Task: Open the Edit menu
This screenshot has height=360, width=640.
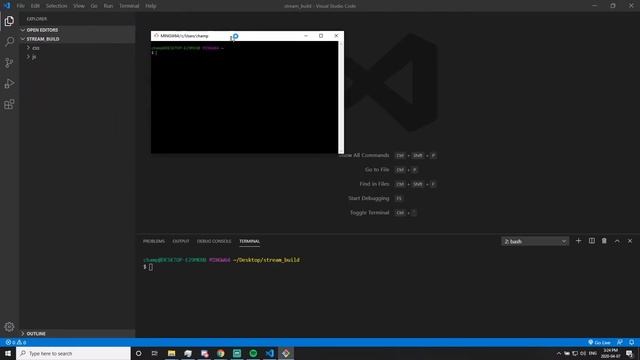Action: pos(35,6)
